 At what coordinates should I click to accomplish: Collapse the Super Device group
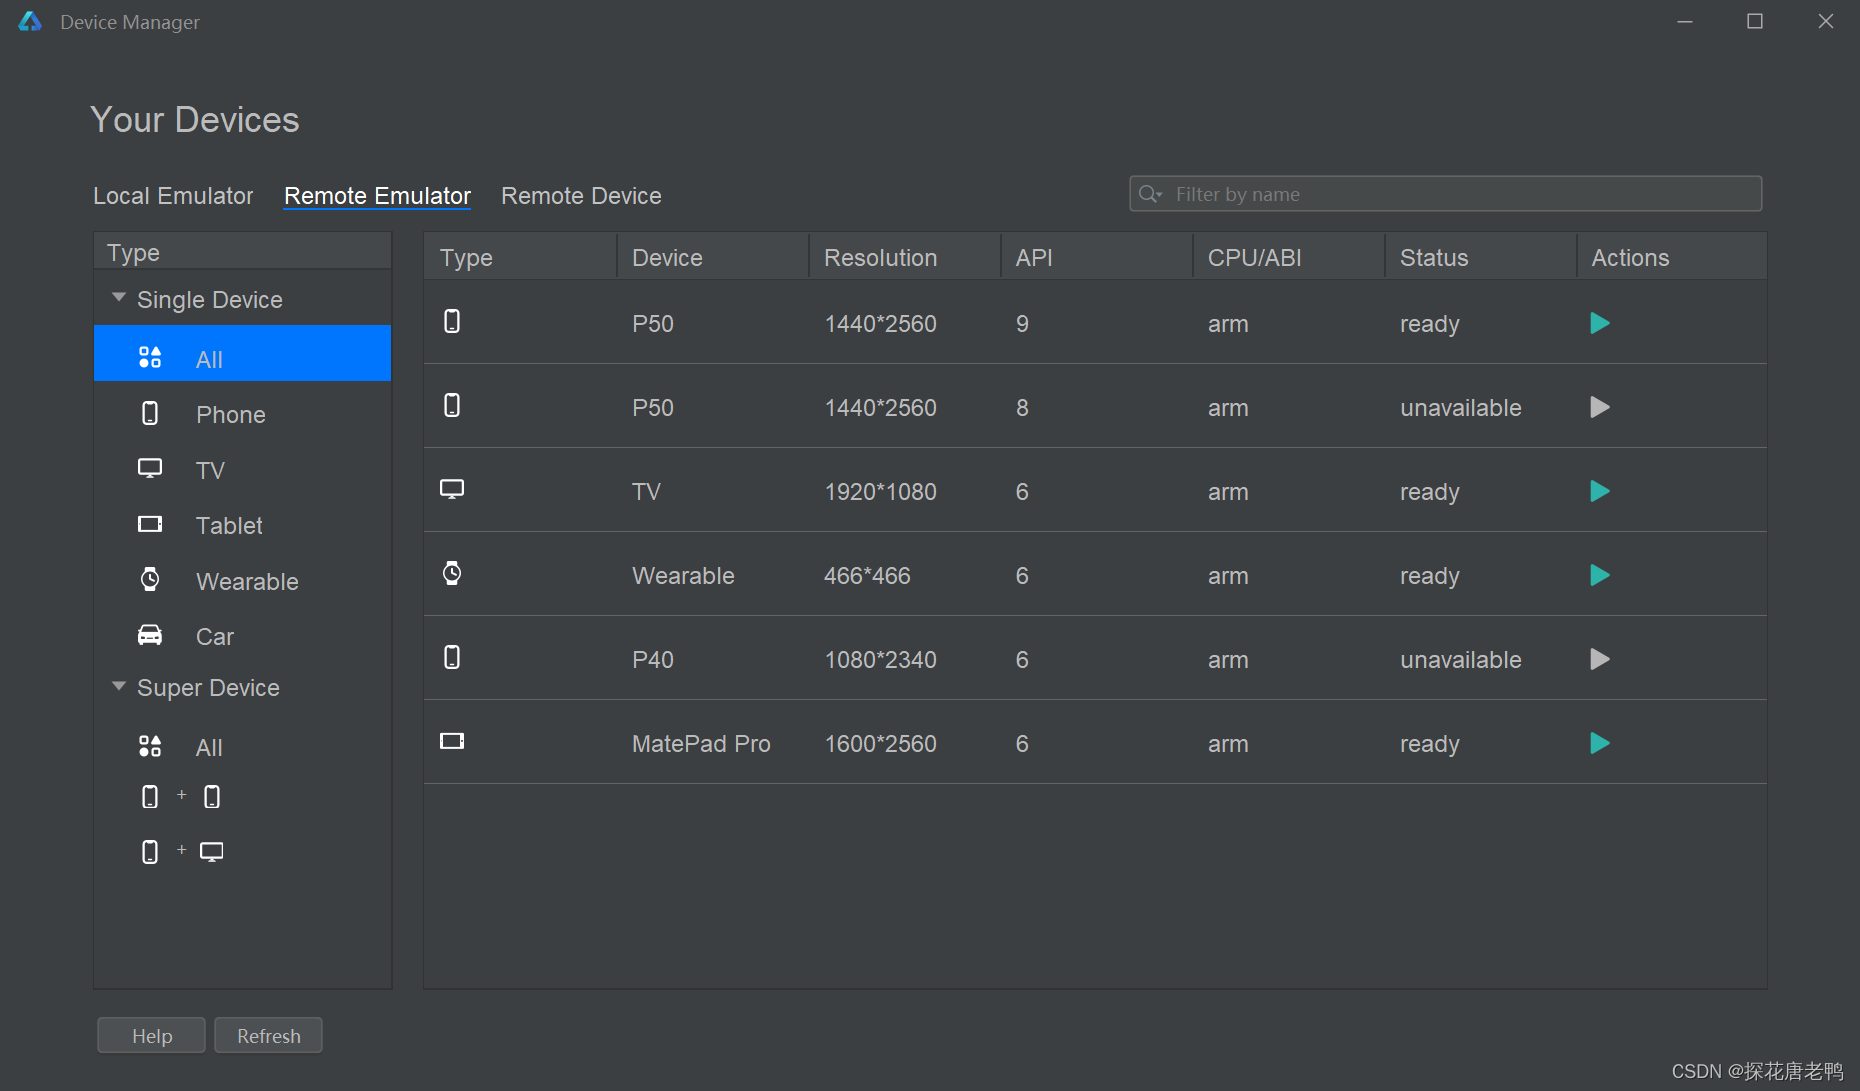point(119,686)
